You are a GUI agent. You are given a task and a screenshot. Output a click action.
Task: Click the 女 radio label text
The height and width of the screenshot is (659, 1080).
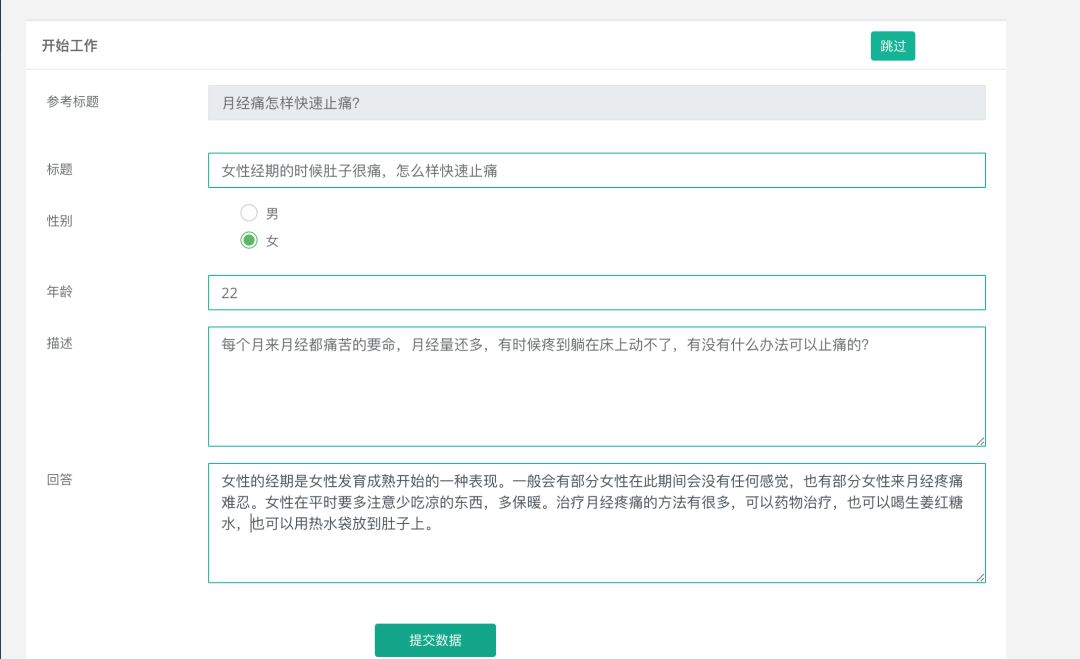[272, 241]
